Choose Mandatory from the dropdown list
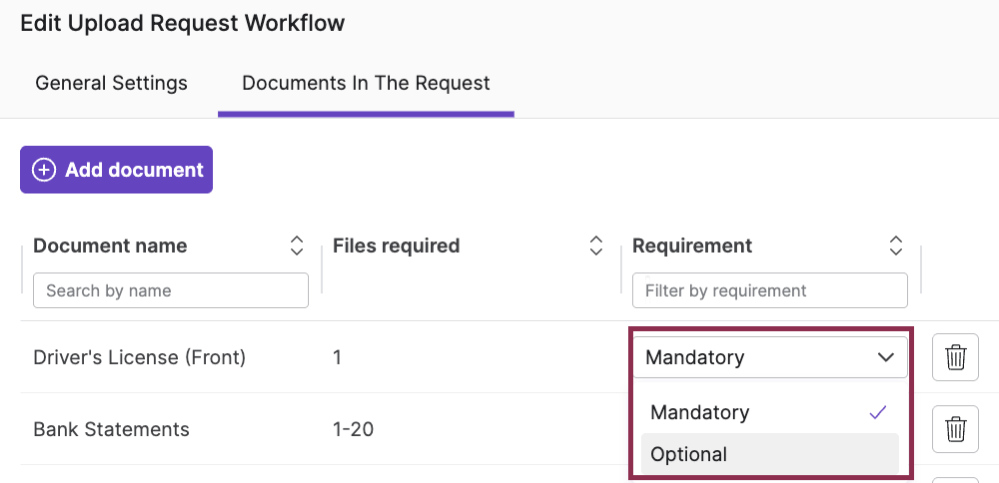The width and height of the screenshot is (999, 483). [x=770, y=412]
